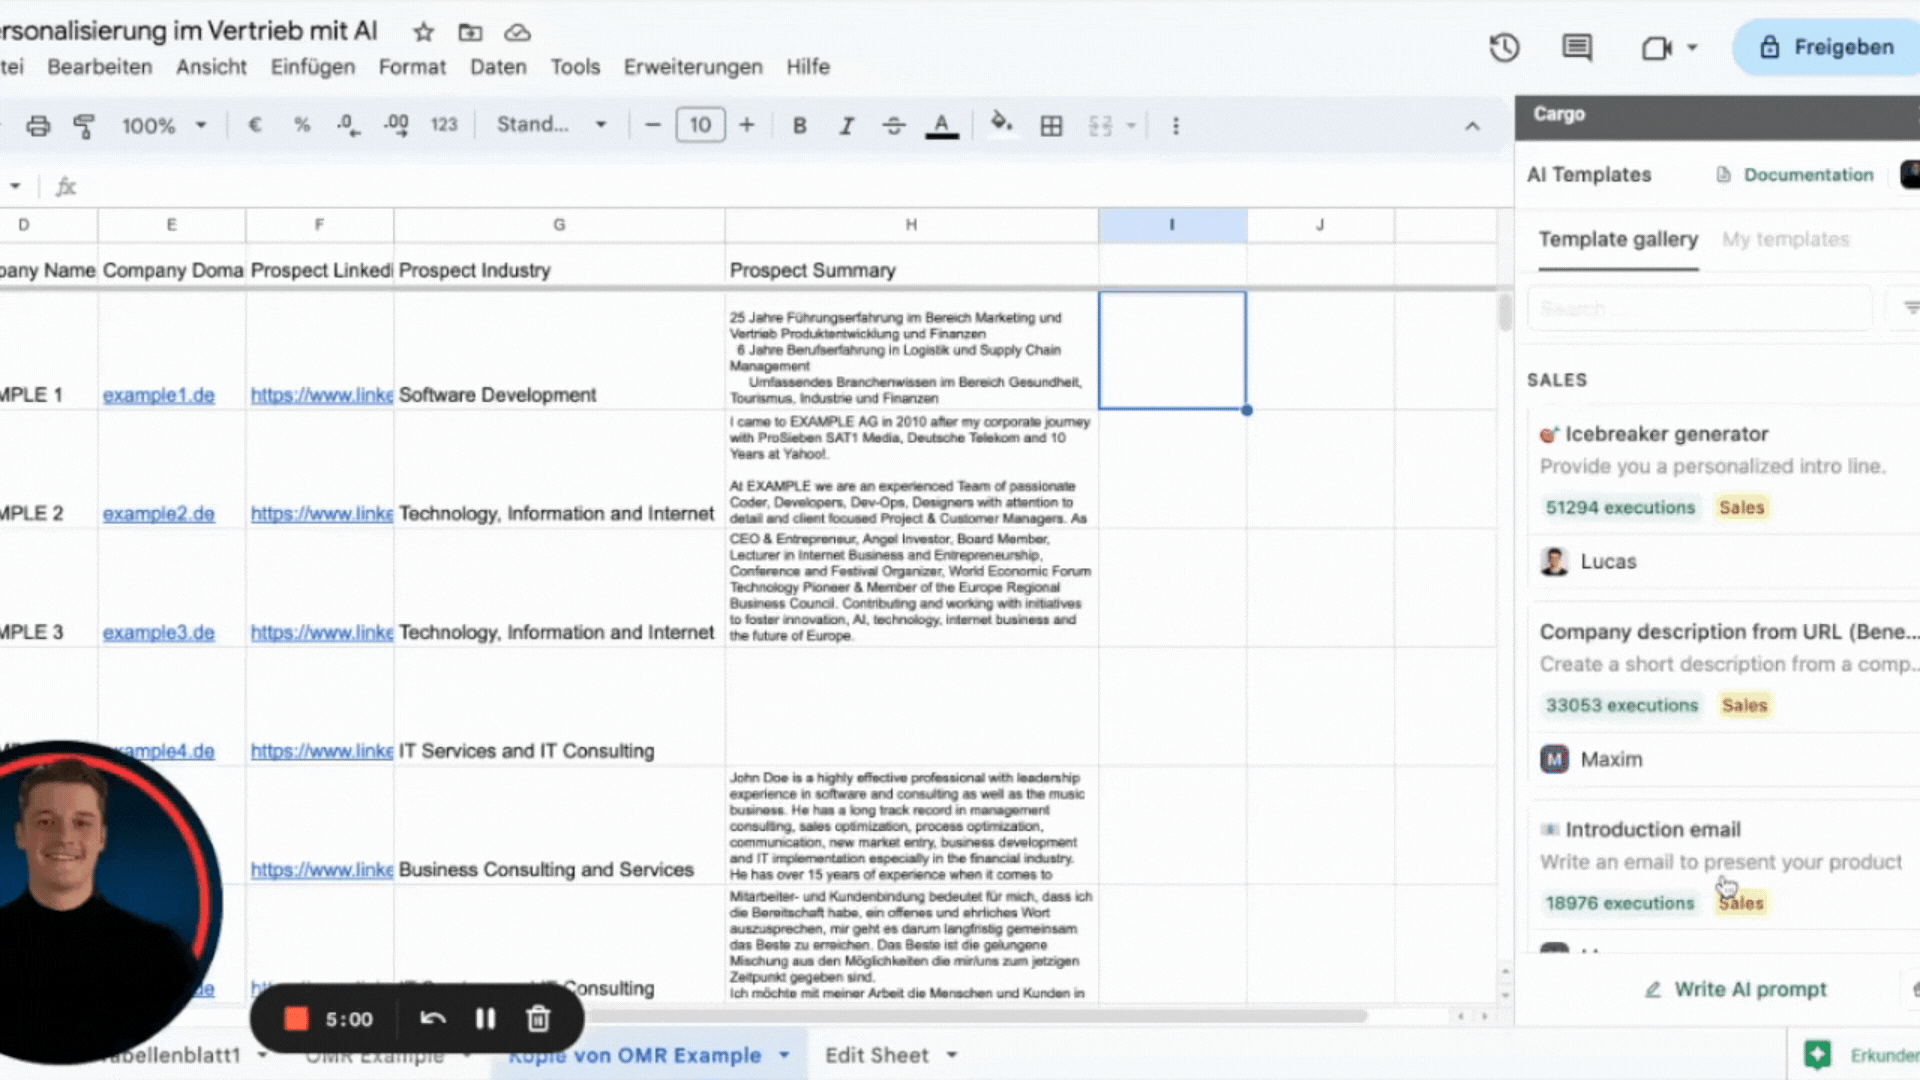Screen dimensions: 1920x1080
Task: Open the merge cells dropdown arrow
Action: (x=1131, y=126)
